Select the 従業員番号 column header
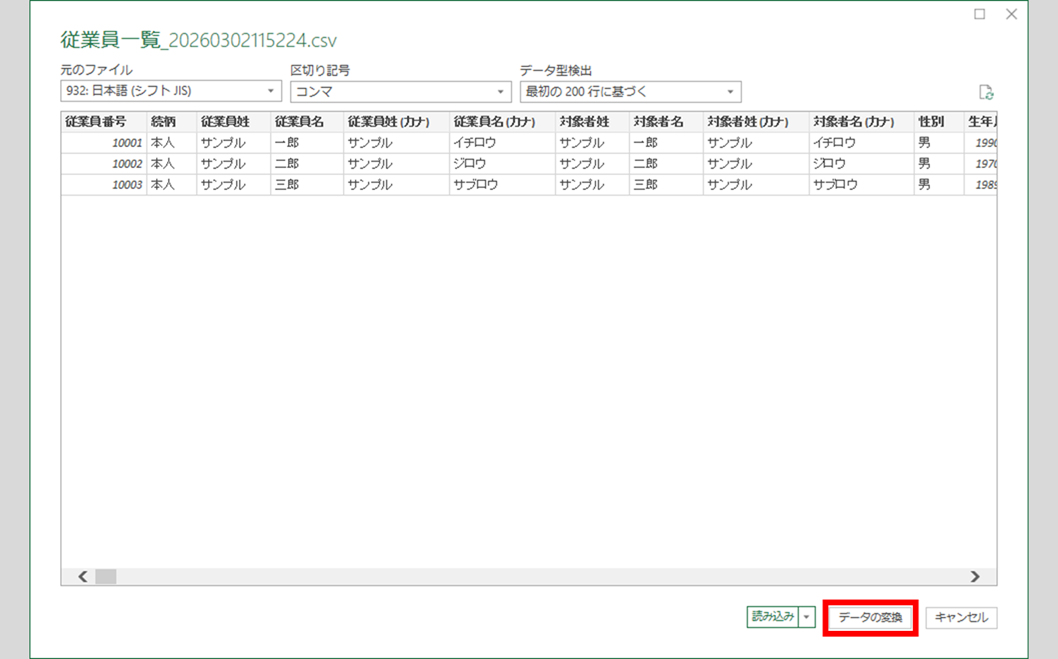Image resolution: width=1058 pixels, height=659 pixels. coord(96,122)
